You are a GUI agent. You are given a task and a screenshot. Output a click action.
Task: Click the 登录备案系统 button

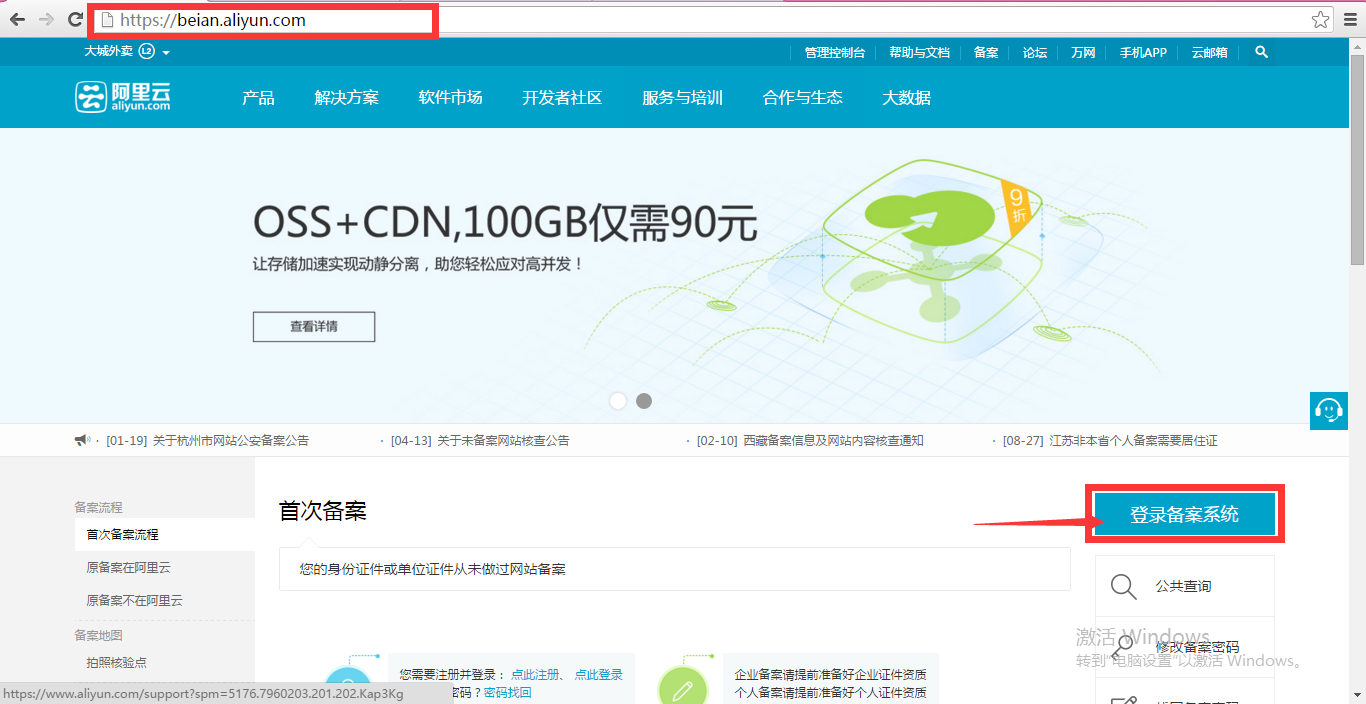point(1184,514)
